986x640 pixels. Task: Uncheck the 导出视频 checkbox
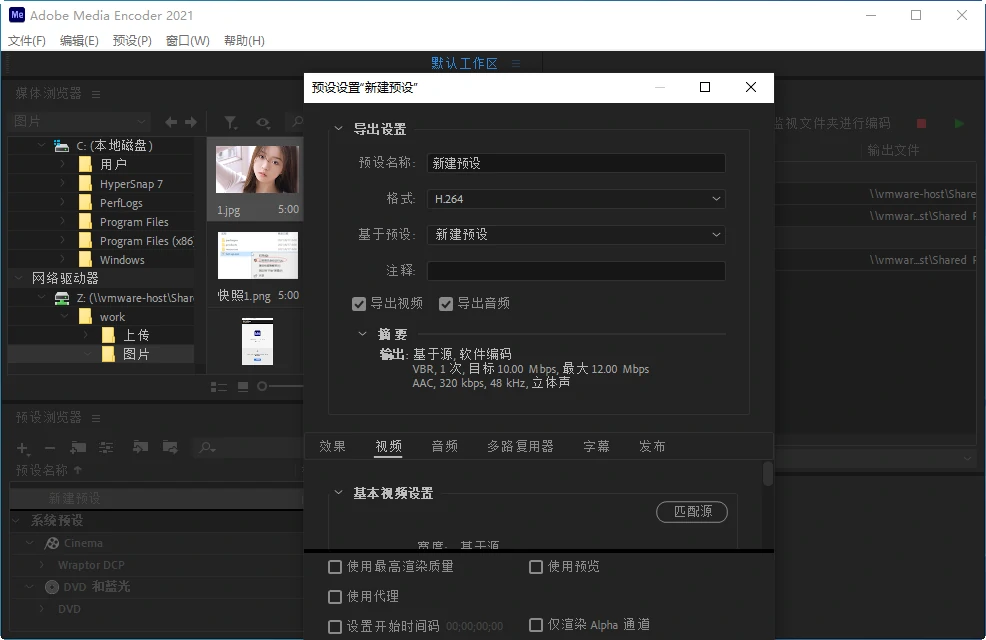(x=359, y=303)
